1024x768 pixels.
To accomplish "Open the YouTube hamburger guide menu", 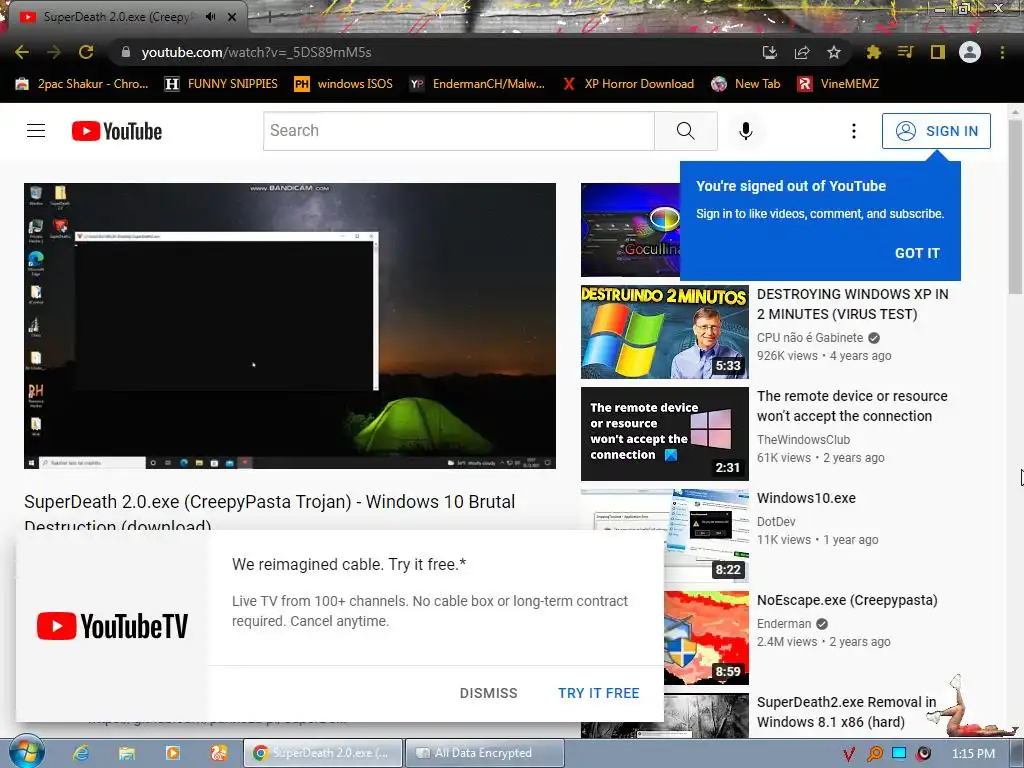I will 36,131.
